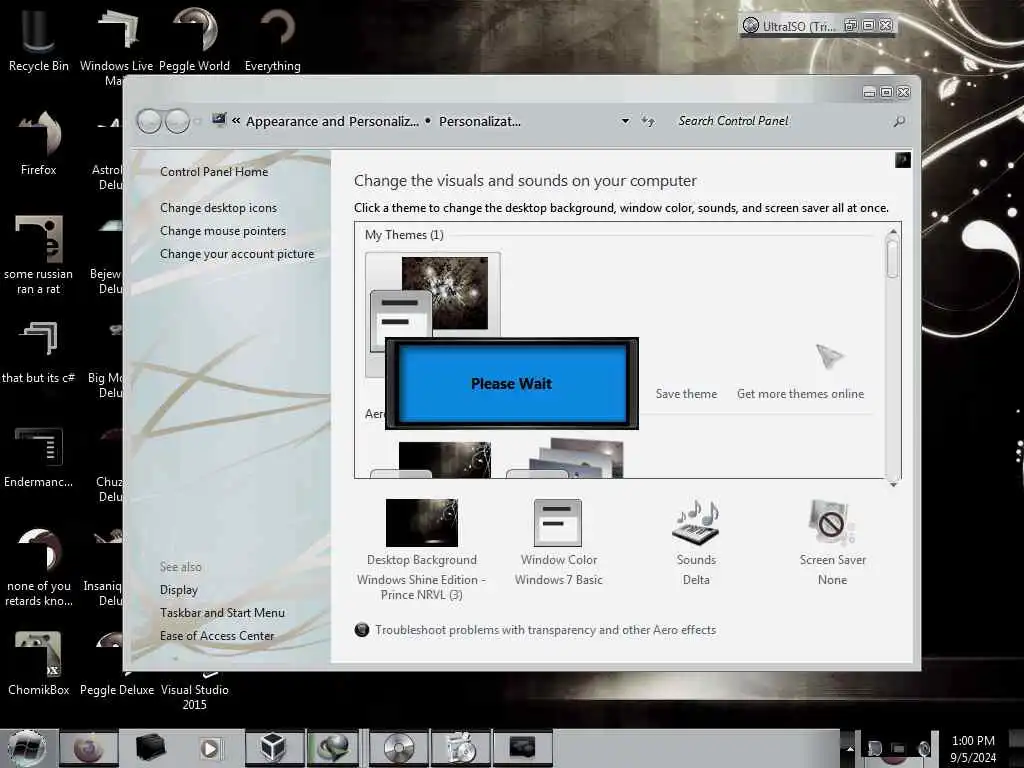This screenshot has width=1024, height=768.
Task: Click Troubleshoot problems with transparency link
Action: (545, 630)
